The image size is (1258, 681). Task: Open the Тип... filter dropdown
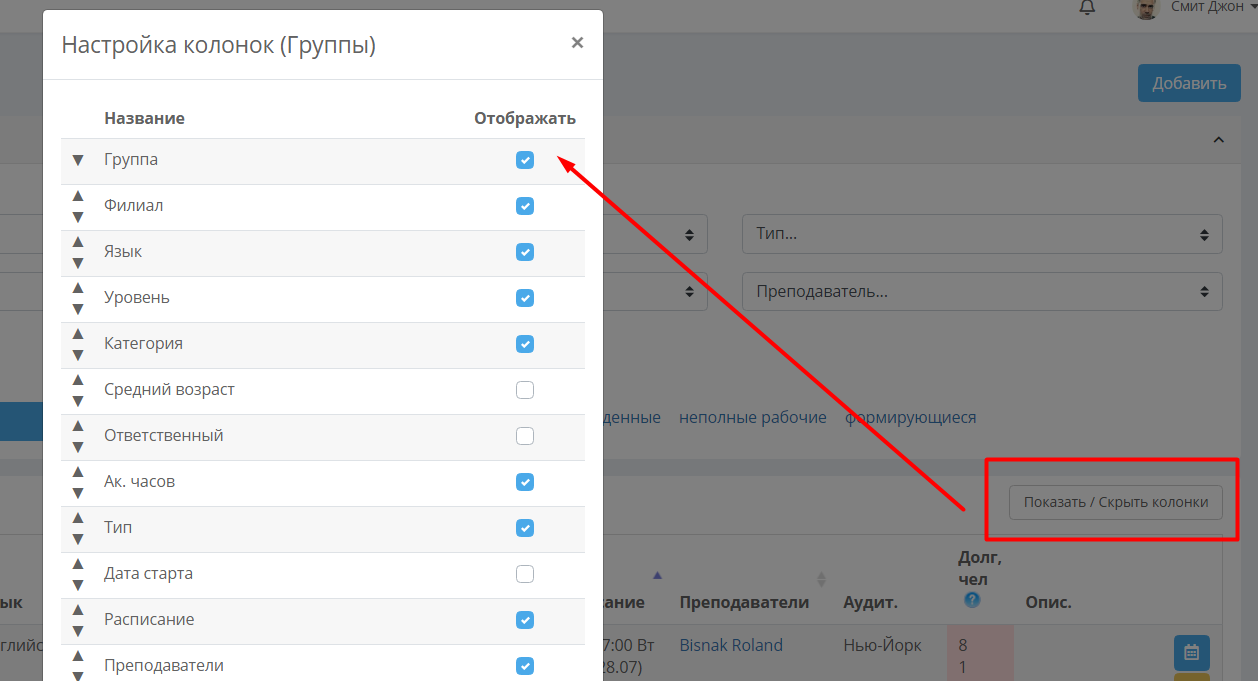(982, 234)
